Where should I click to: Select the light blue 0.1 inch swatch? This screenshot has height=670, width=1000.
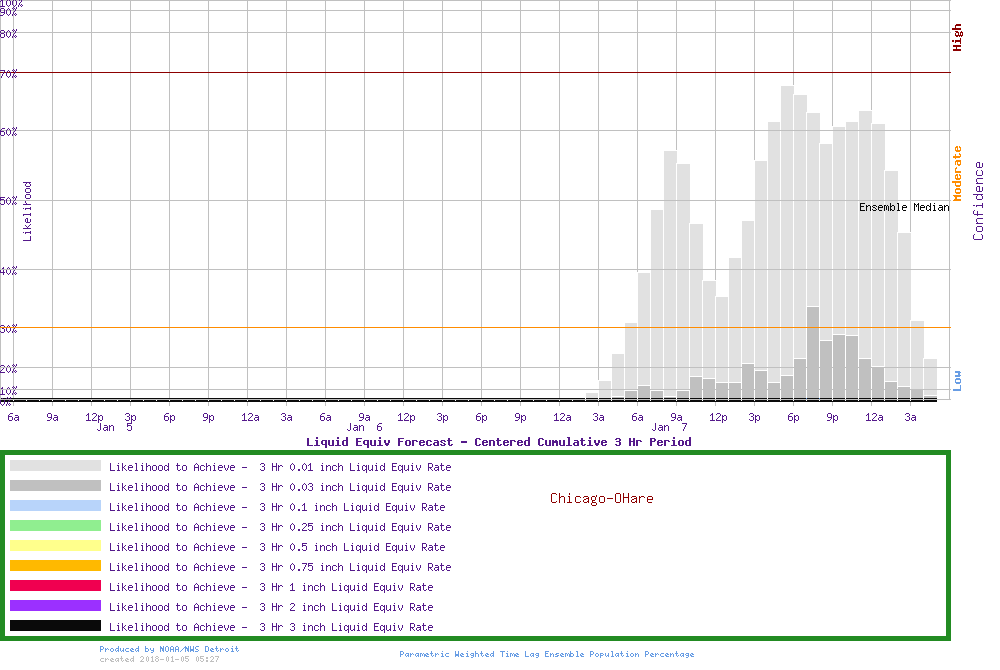(55, 506)
